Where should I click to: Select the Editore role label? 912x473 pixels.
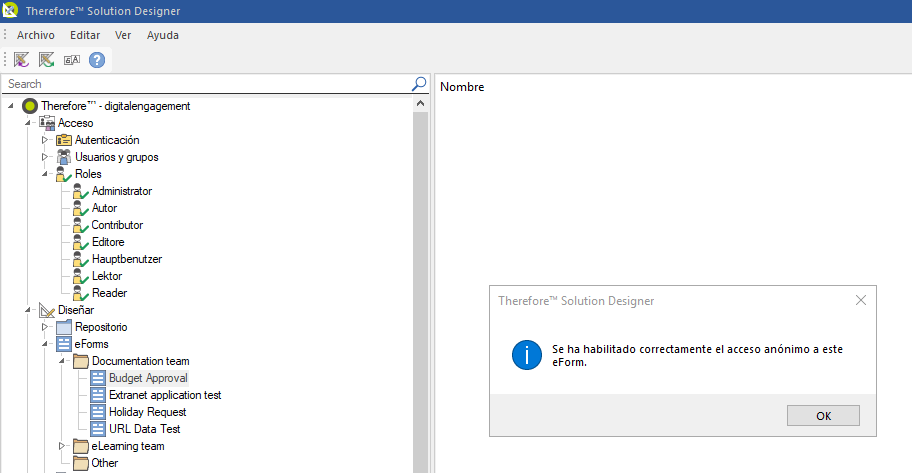(x=108, y=242)
